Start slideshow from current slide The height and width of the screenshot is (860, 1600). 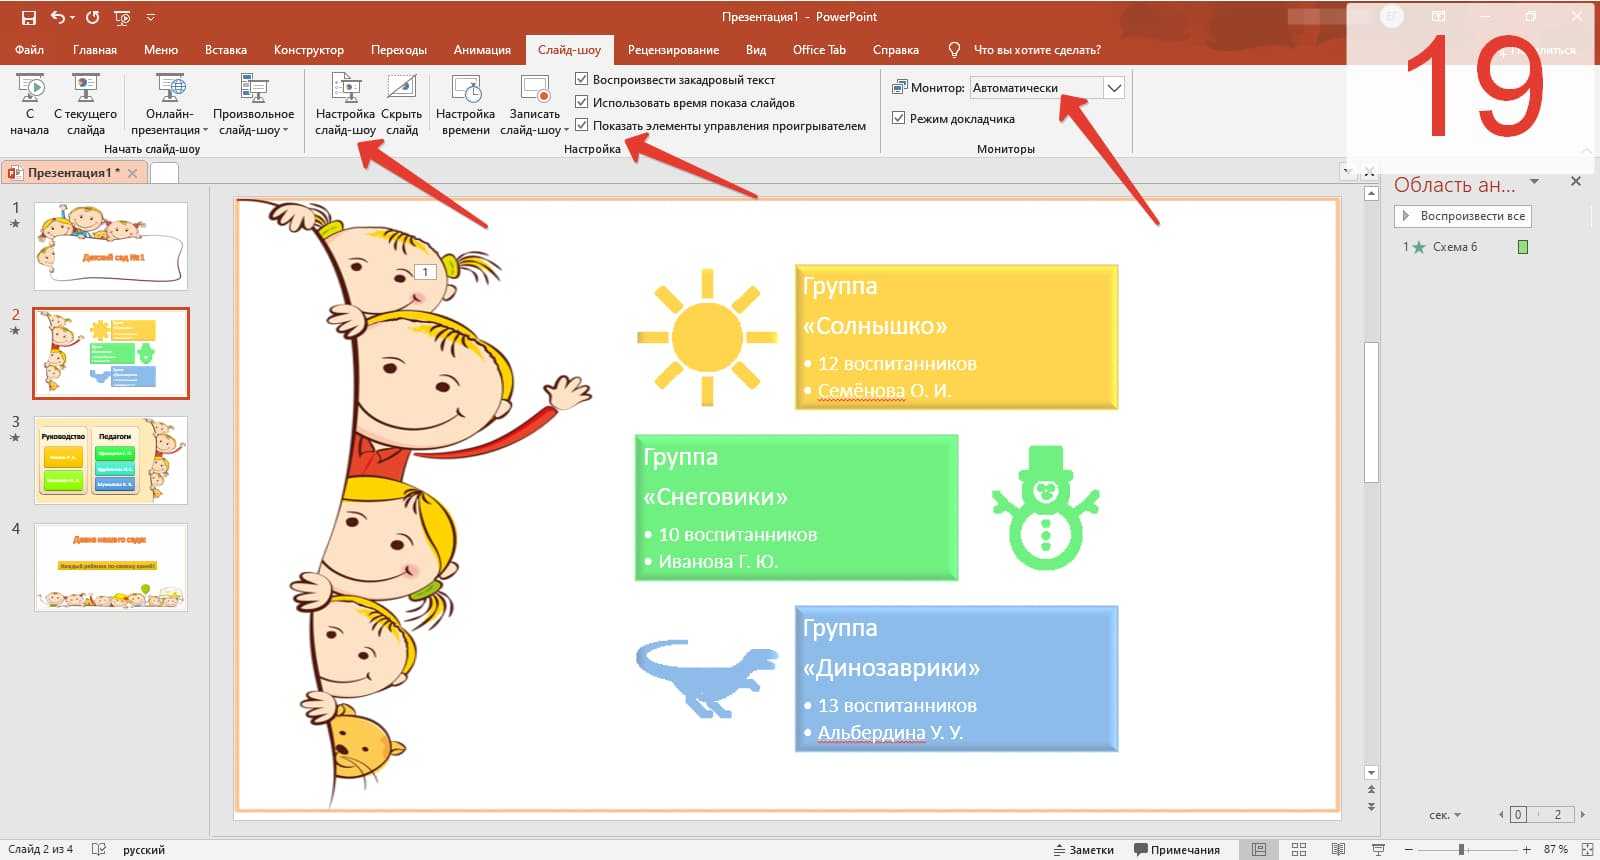86,90
